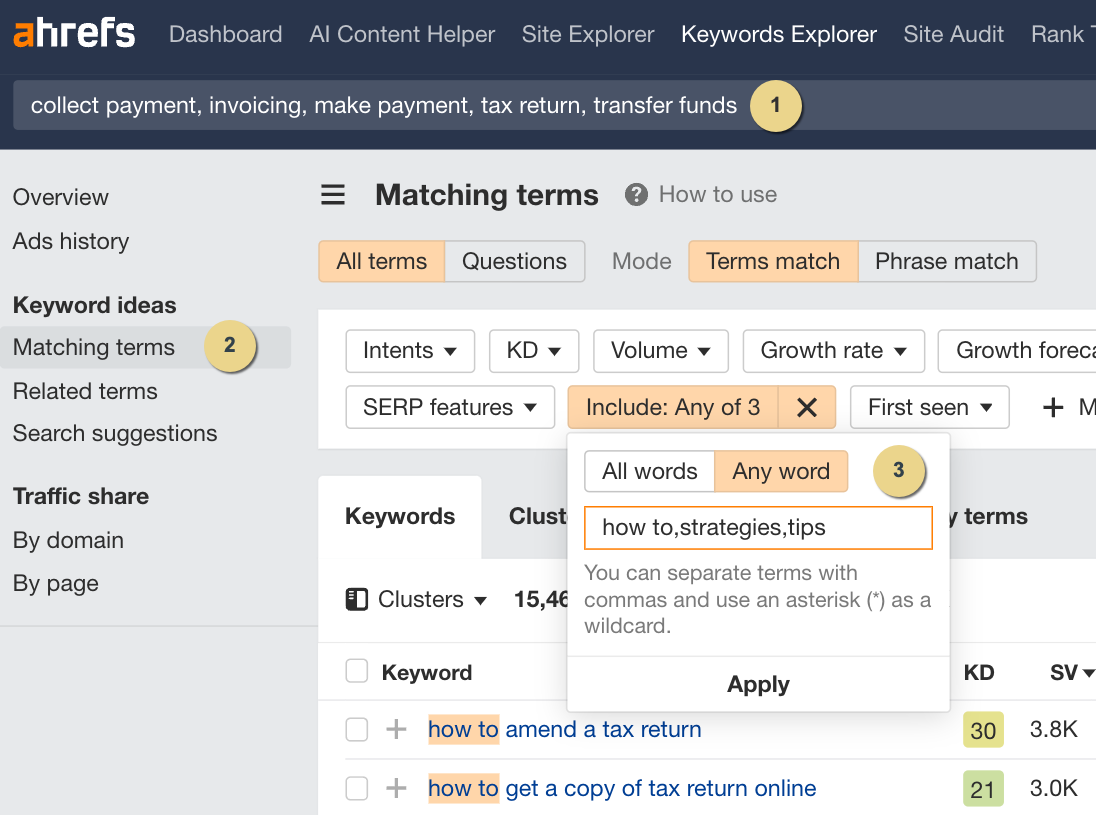Click the Clusters book icon

coord(356,599)
